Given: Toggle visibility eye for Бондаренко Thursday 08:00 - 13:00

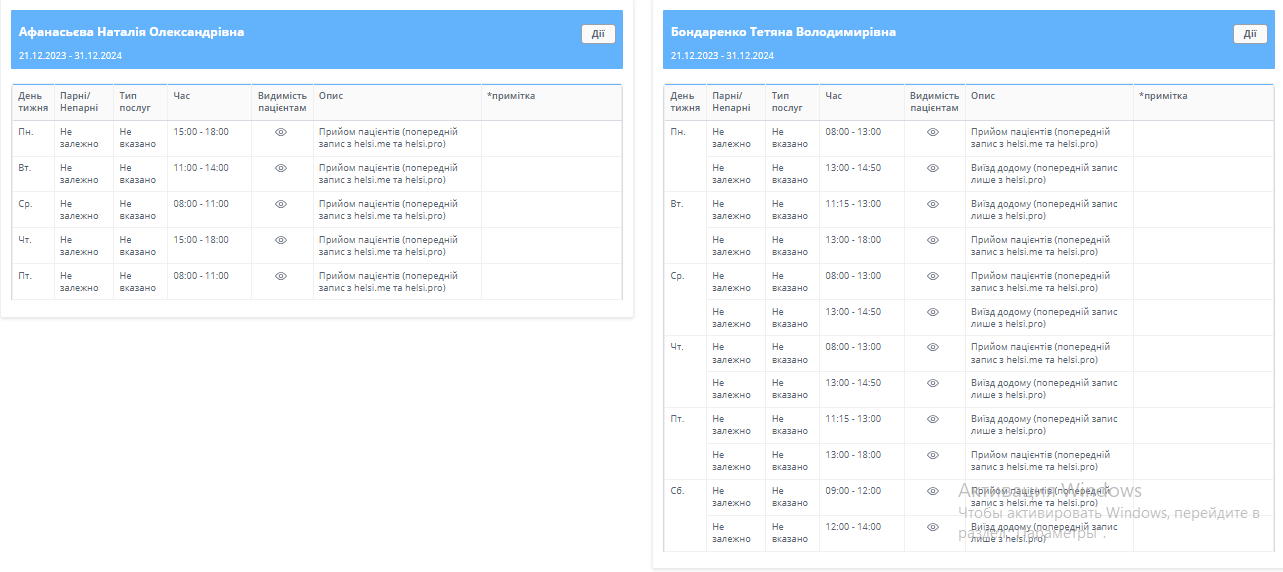Looking at the screenshot, I should click(933, 347).
